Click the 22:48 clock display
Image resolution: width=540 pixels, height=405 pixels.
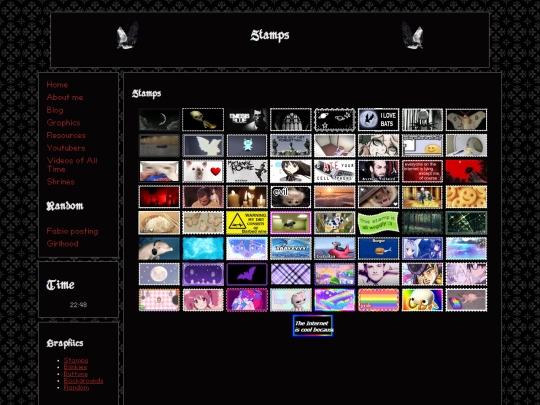[x=78, y=304]
